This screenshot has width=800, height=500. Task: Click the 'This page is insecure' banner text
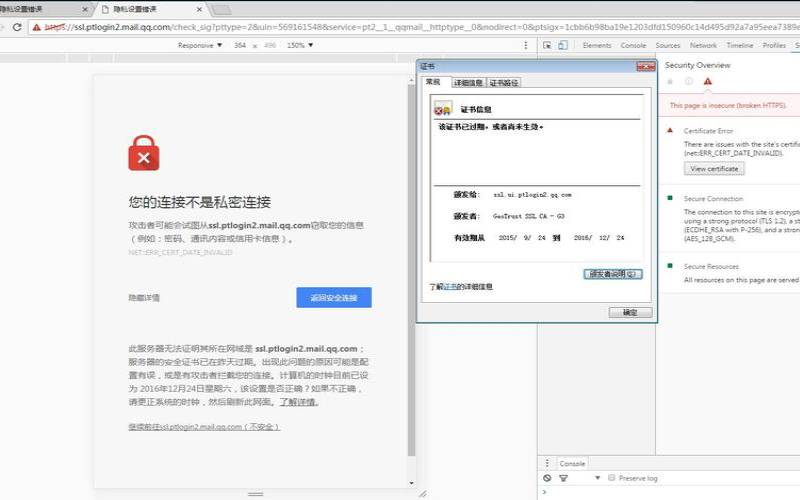[728, 106]
